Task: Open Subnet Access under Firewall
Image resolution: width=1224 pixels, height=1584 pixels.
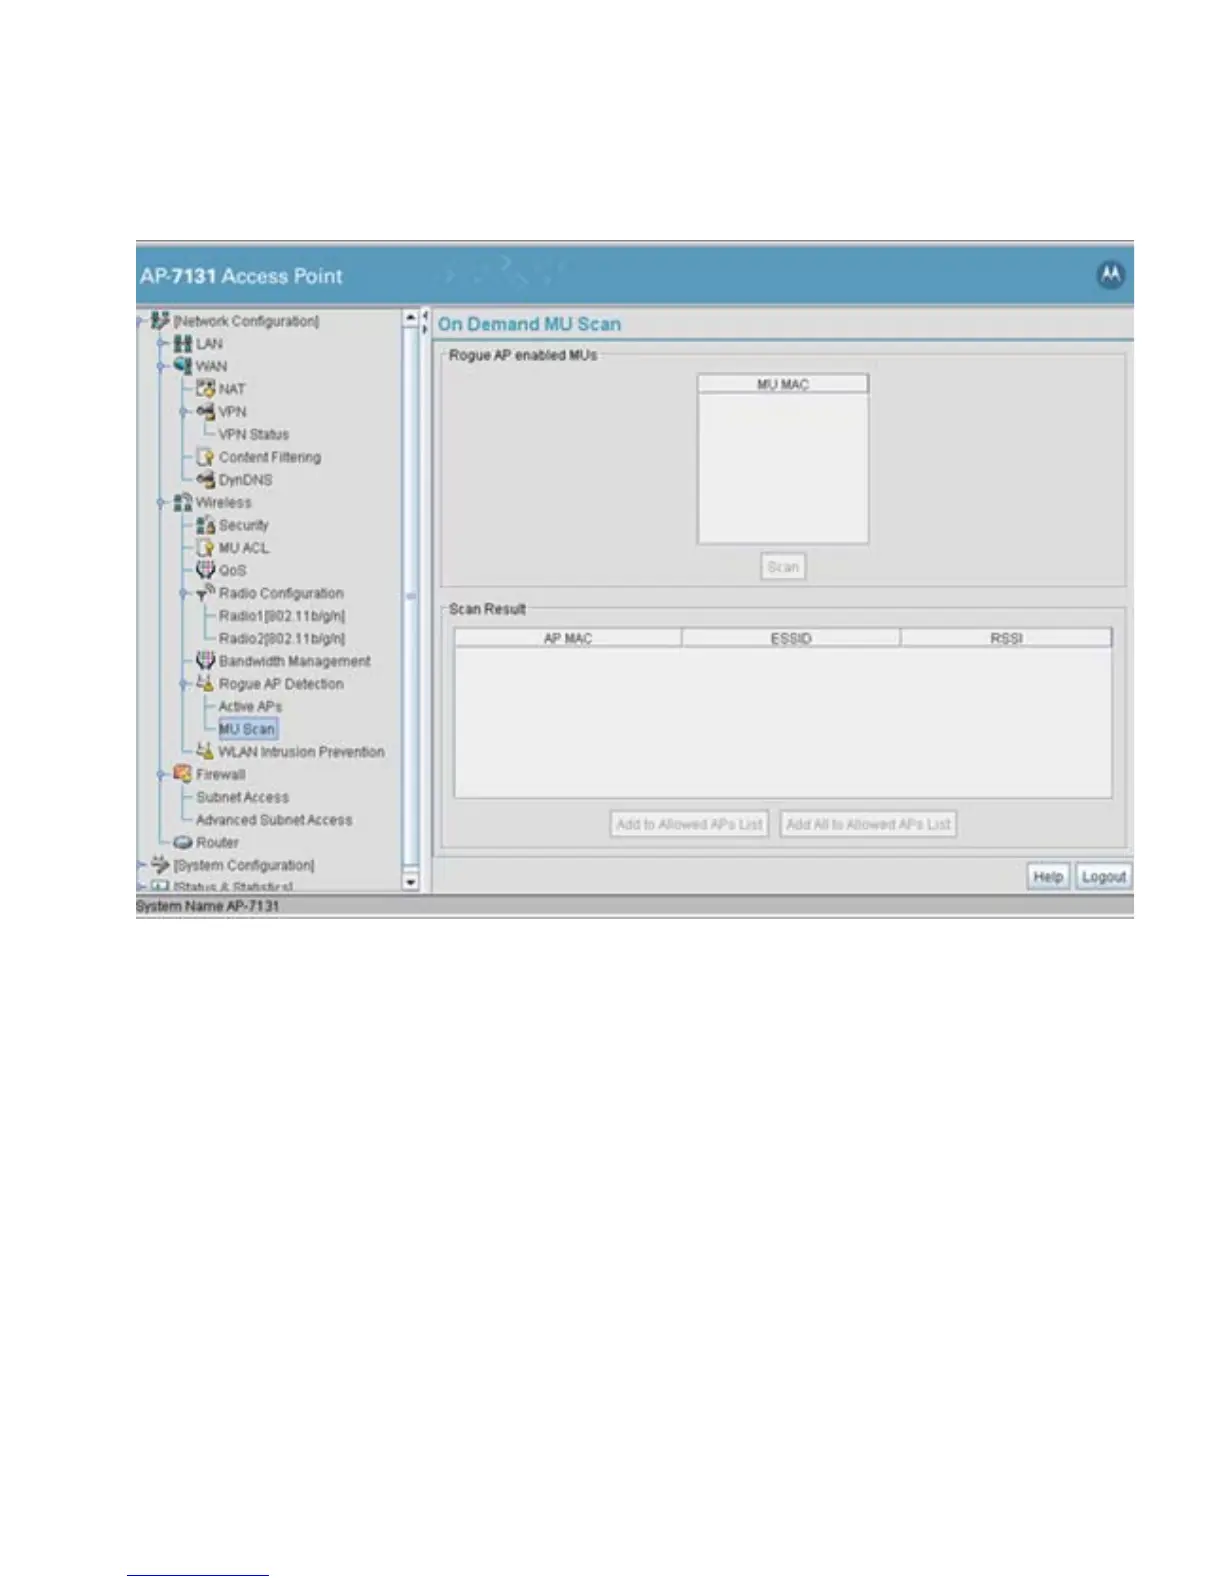Action: (x=242, y=797)
